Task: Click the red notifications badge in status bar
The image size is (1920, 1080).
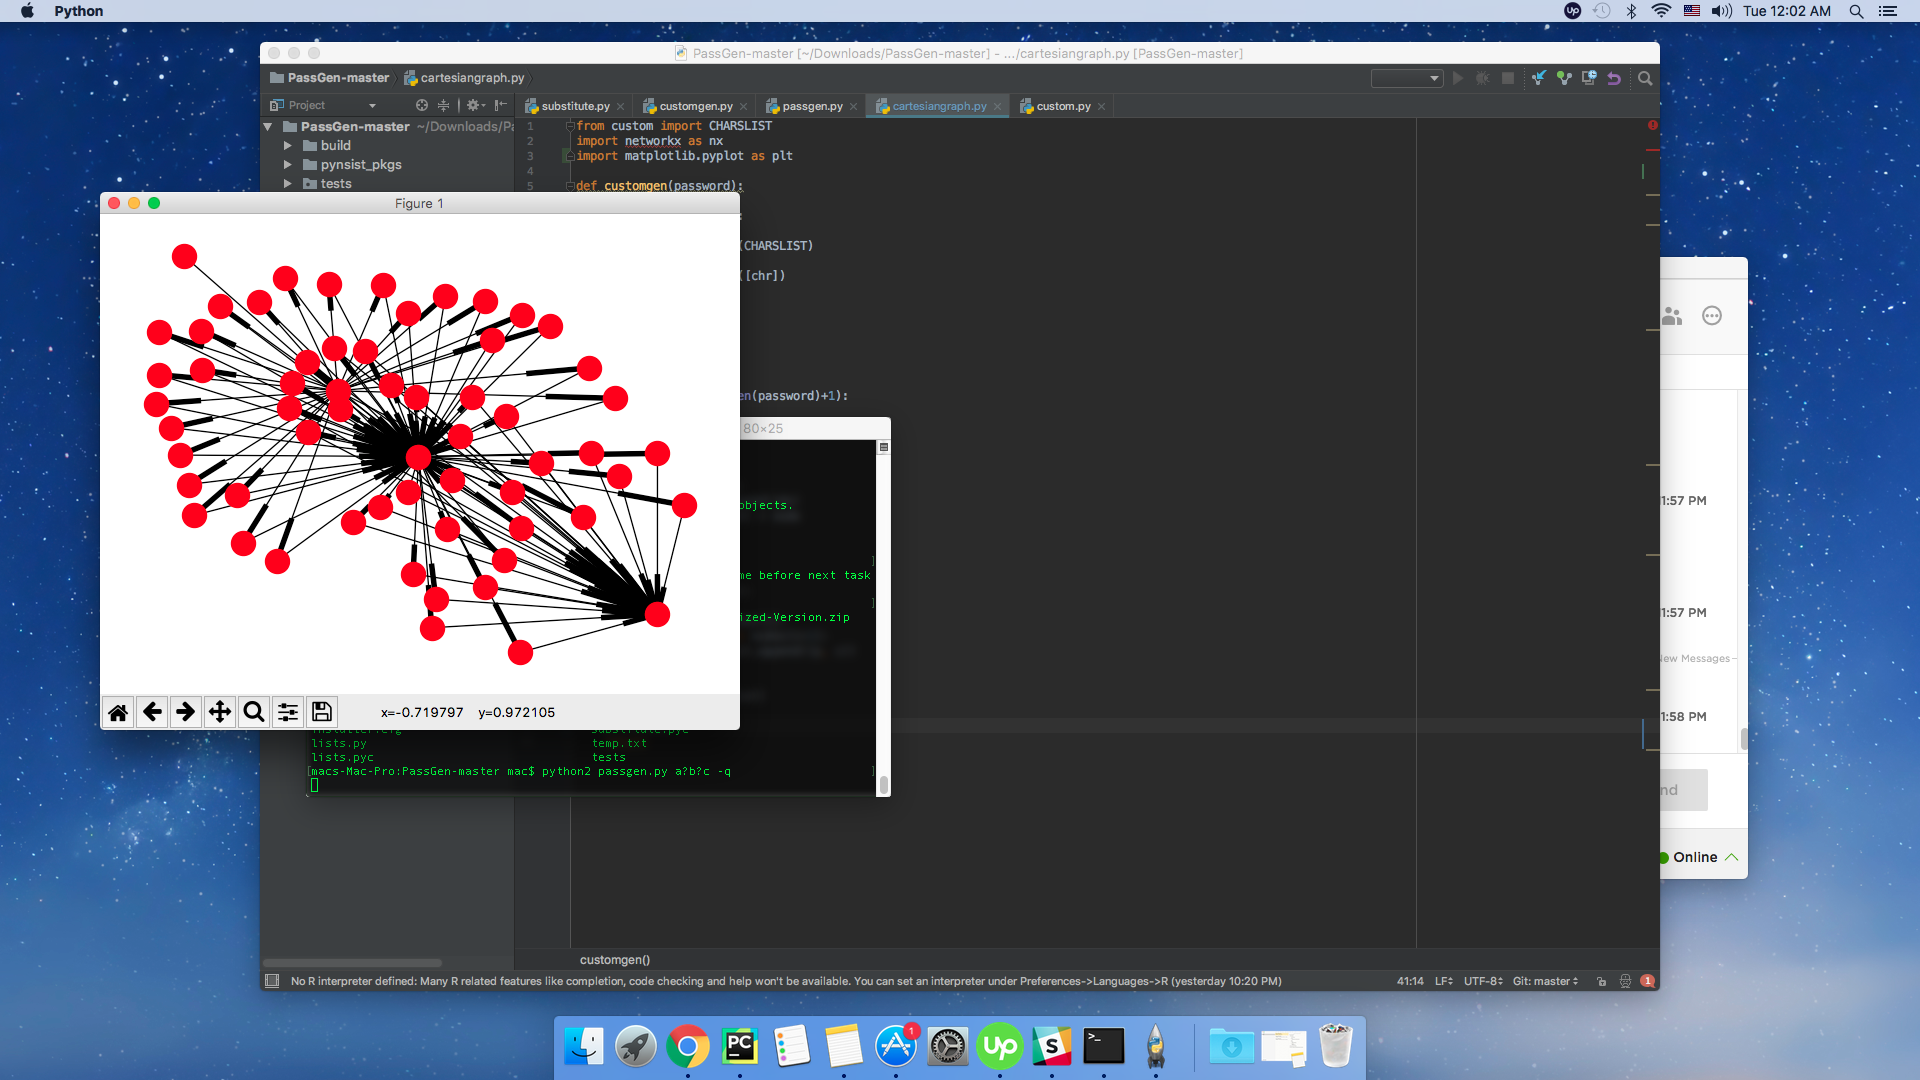Action: click(1648, 981)
